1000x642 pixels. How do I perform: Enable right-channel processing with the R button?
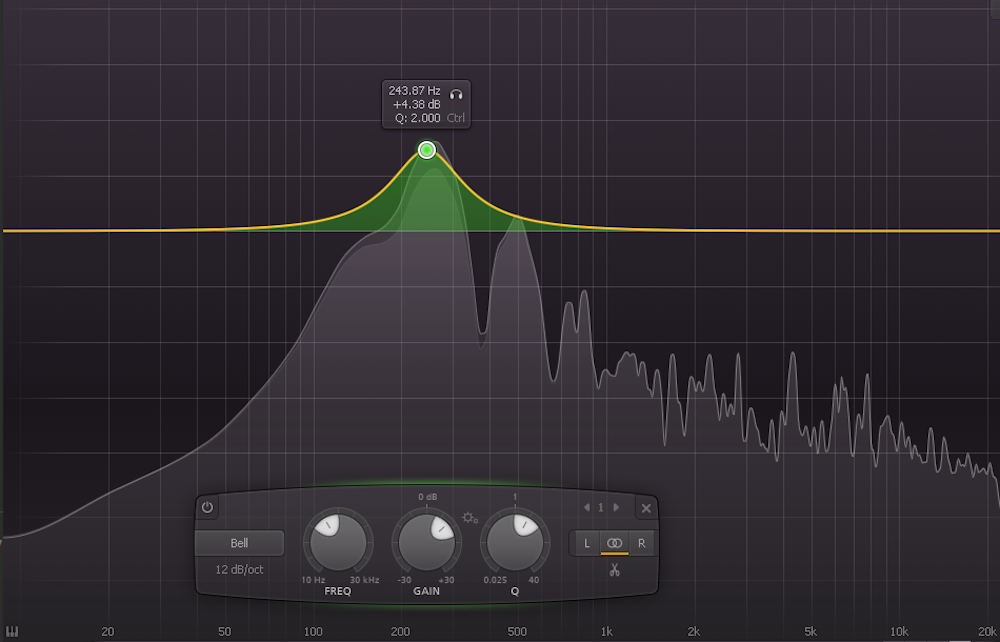(641, 543)
